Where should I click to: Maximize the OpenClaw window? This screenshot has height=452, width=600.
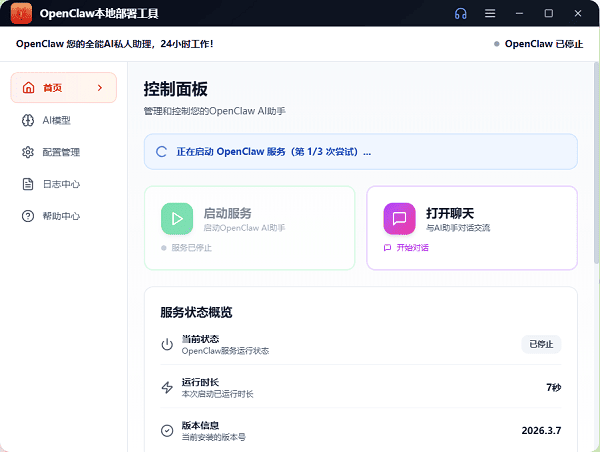pos(548,13)
